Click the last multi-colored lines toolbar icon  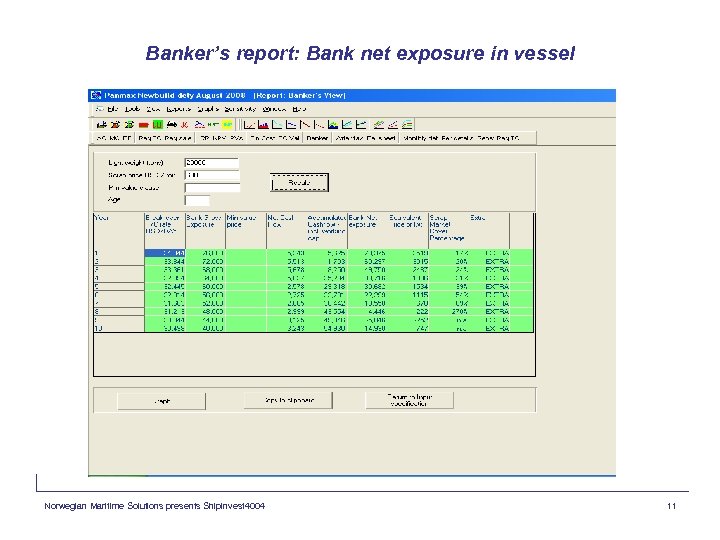(407, 124)
